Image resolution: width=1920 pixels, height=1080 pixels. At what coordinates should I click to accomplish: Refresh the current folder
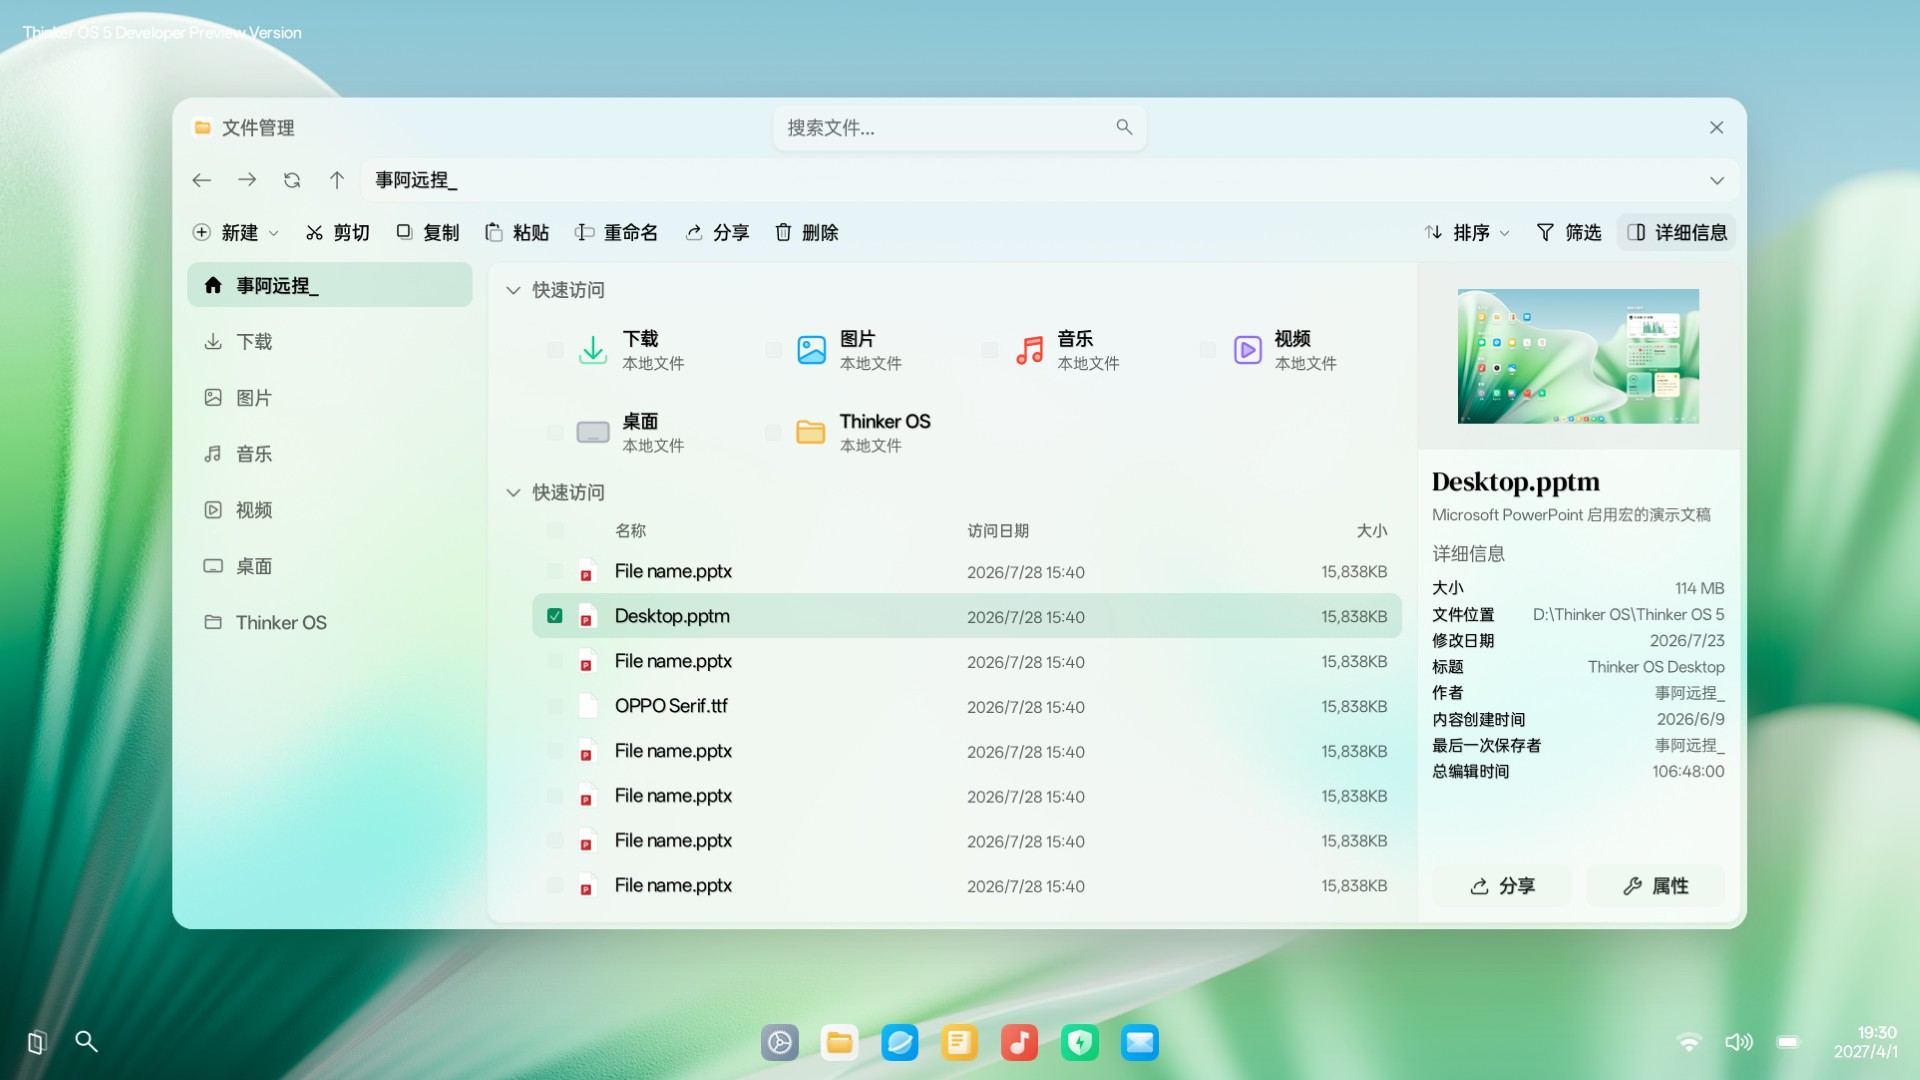[292, 180]
